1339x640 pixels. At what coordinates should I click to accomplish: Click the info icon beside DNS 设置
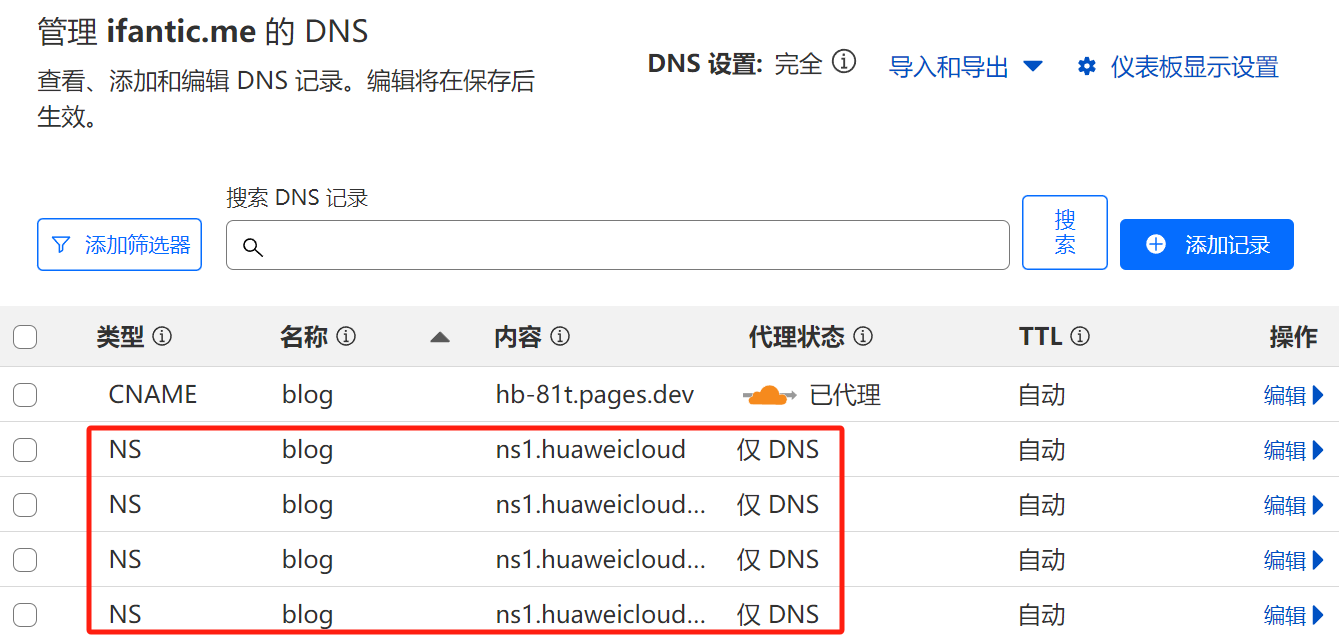(x=845, y=63)
